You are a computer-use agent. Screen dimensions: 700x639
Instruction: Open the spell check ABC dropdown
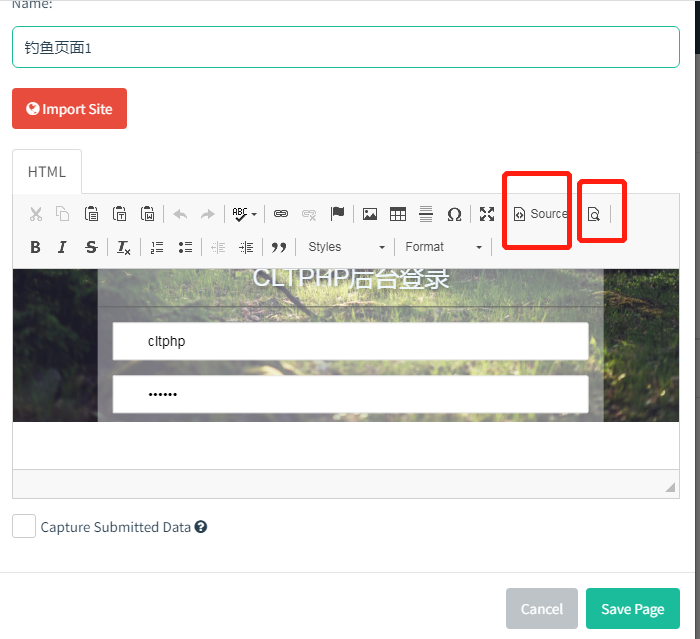[244, 214]
